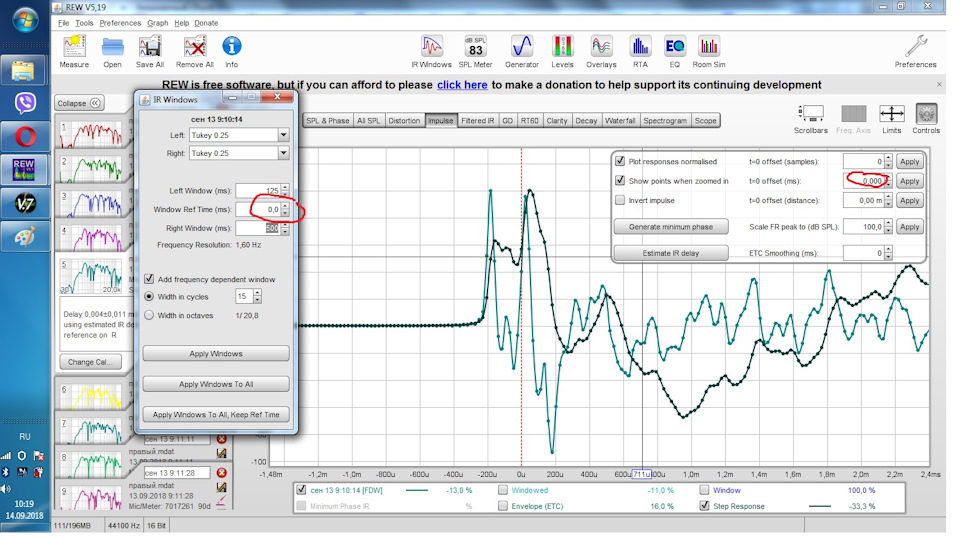Screen dimensions: 960x536
Task: Click Generate minimum phase button
Action: click(671, 227)
